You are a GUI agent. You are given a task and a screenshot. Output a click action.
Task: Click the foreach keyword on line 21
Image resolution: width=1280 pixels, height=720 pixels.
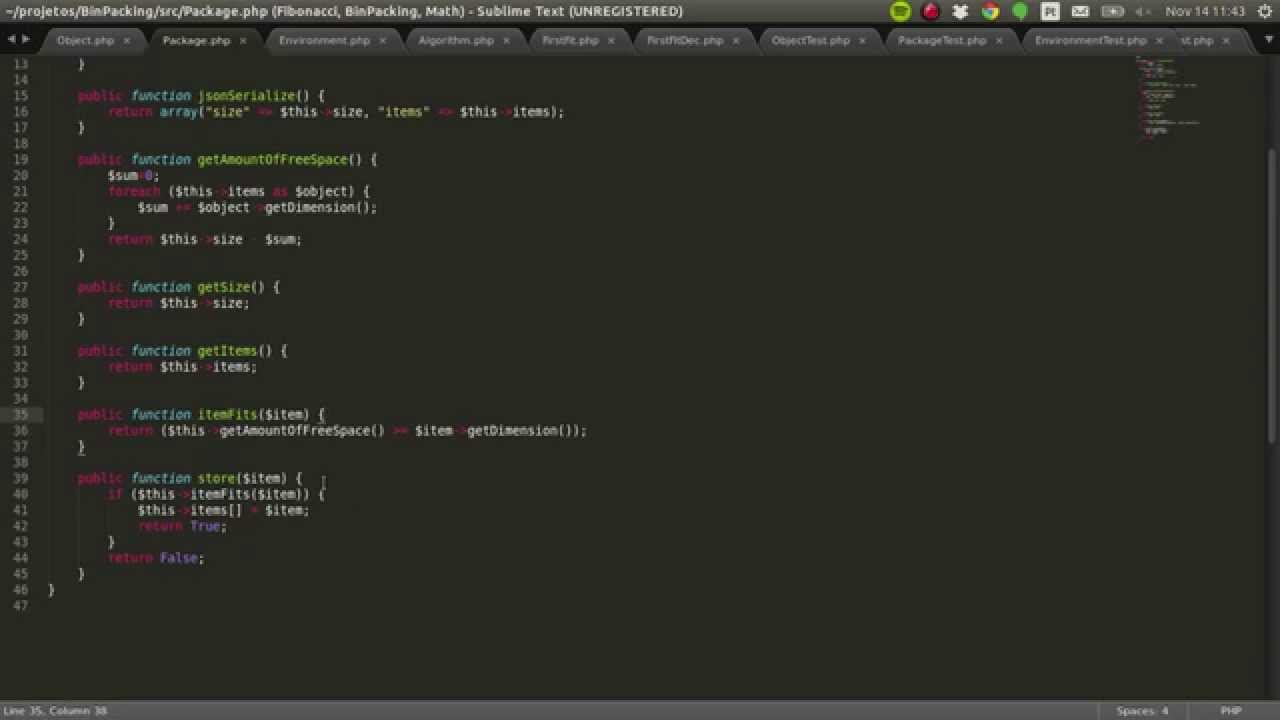pos(134,191)
